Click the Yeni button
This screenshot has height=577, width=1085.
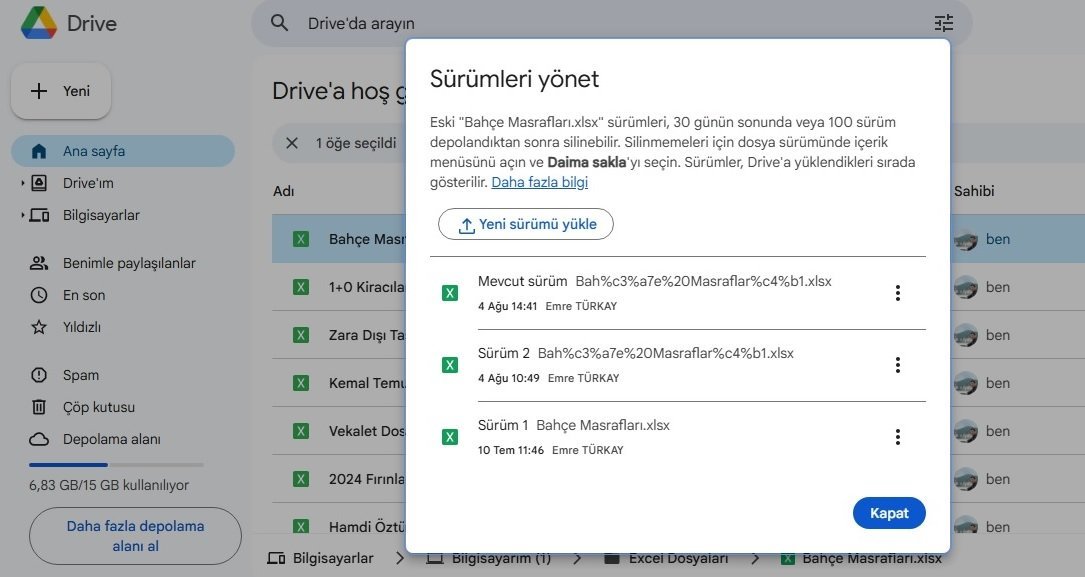(x=61, y=91)
